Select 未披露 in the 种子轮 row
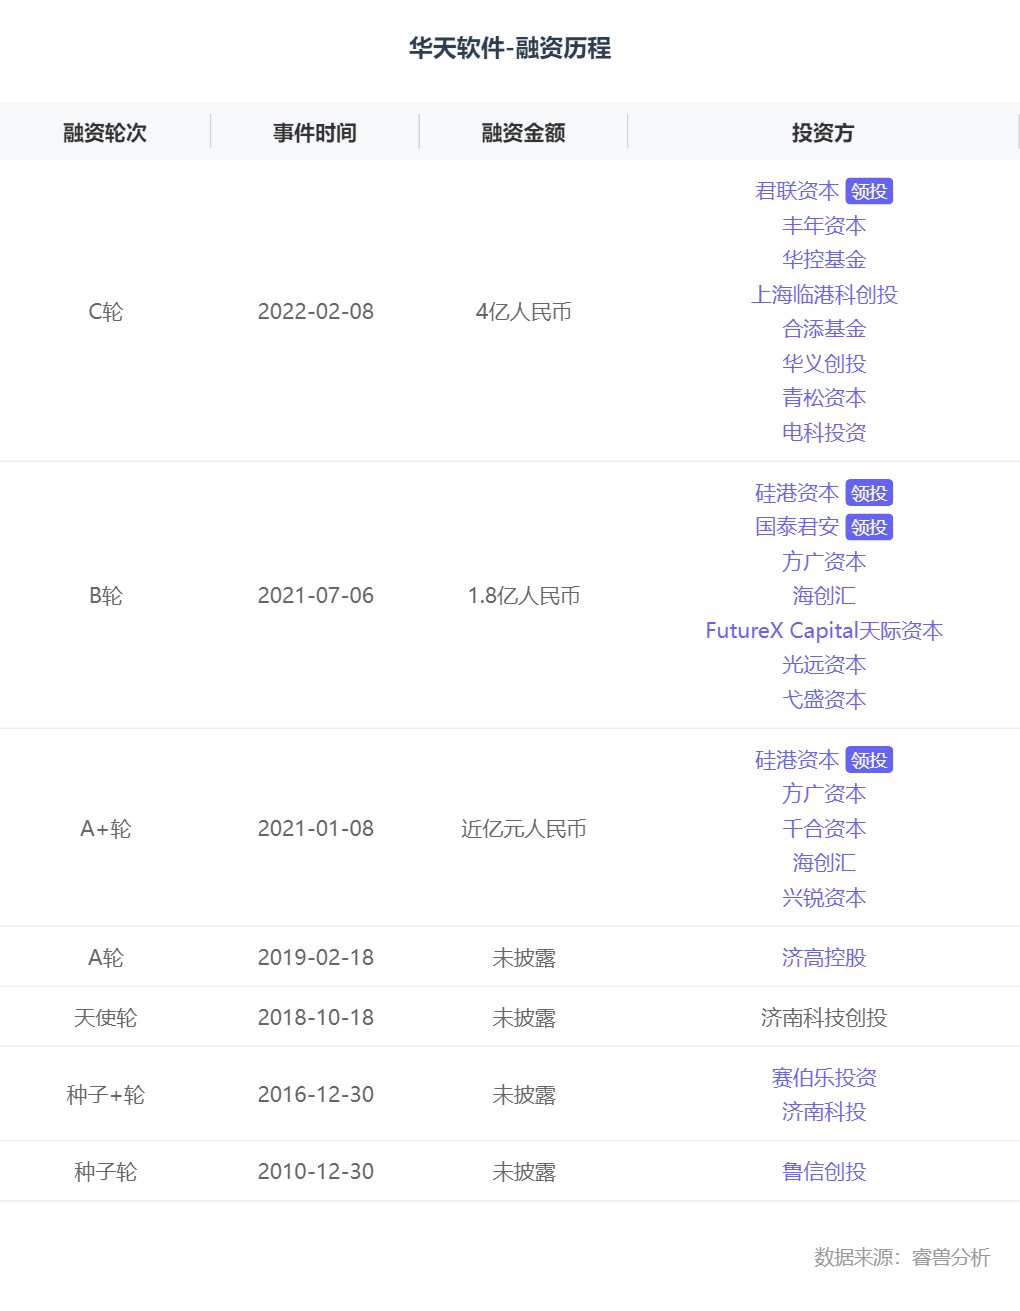 (x=524, y=1172)
